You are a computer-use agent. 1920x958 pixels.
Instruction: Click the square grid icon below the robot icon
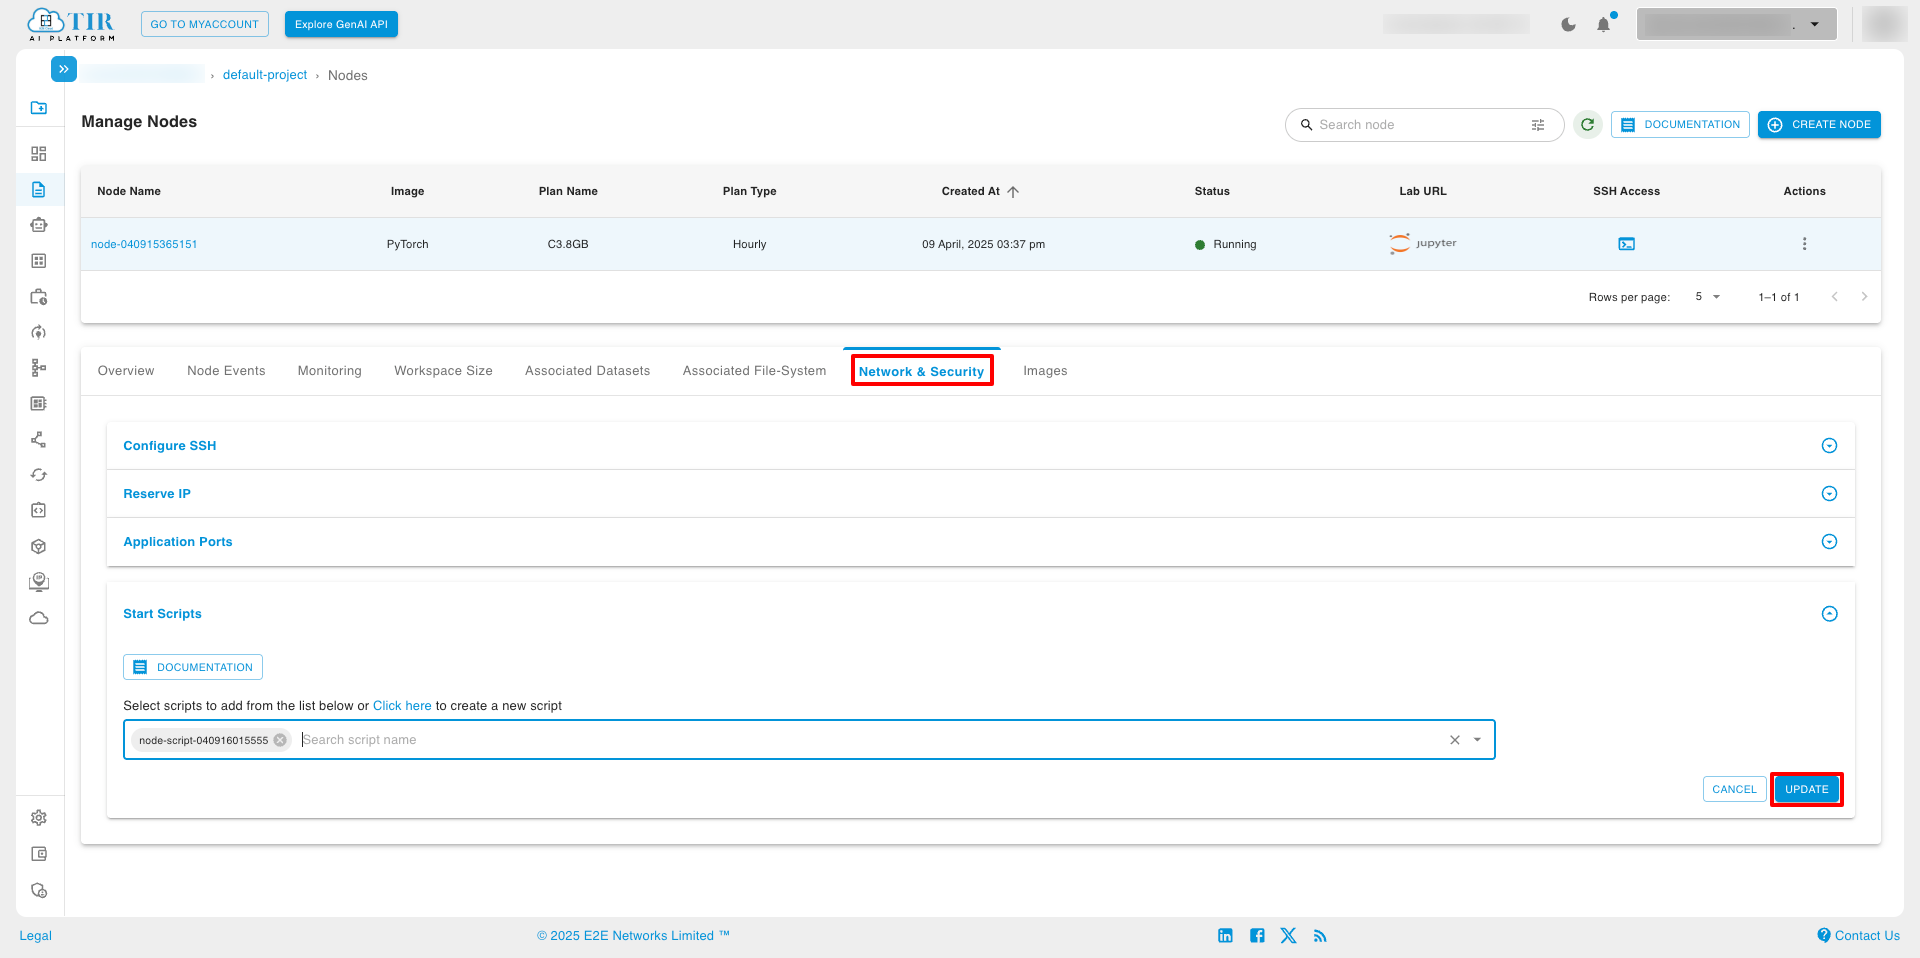pyautogui.click(x=39, y=261)
